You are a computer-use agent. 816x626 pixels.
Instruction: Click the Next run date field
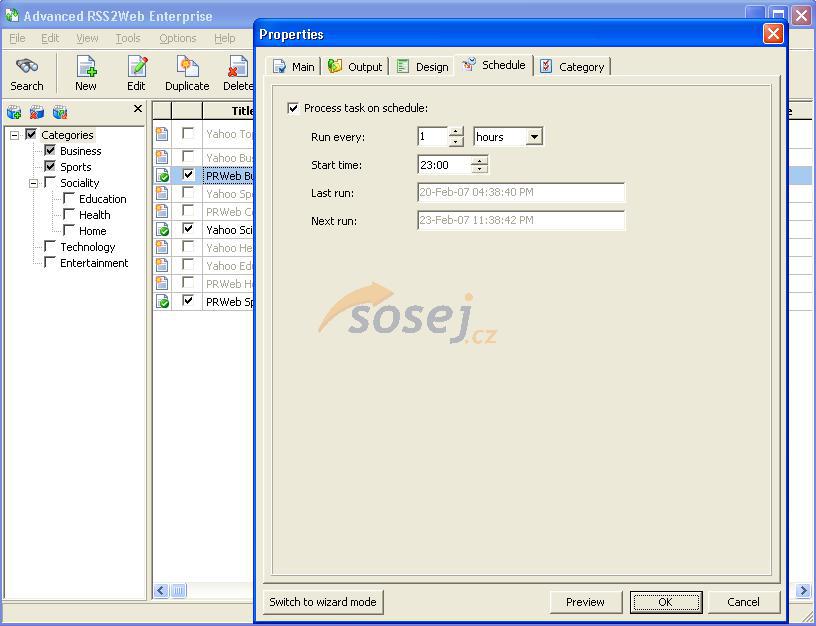521,221
